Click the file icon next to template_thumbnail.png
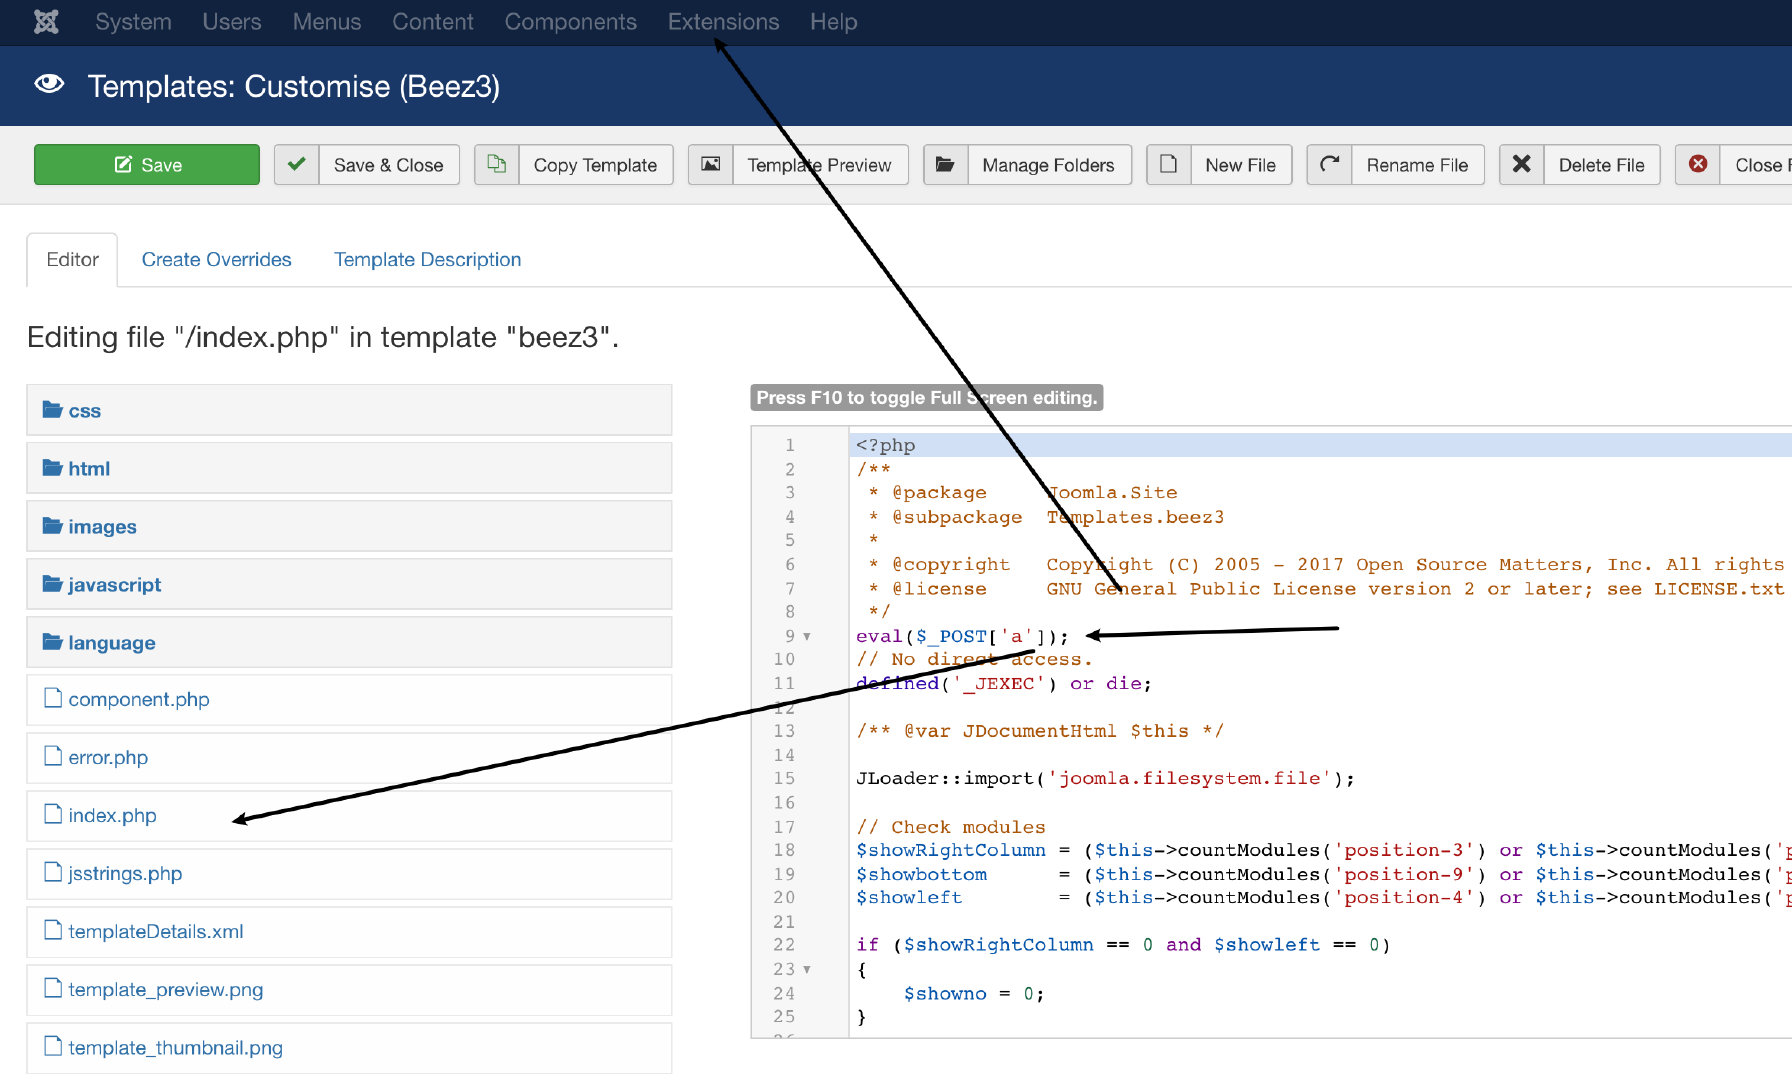Screen dimensions: 1792x1080 (53, 1046)
